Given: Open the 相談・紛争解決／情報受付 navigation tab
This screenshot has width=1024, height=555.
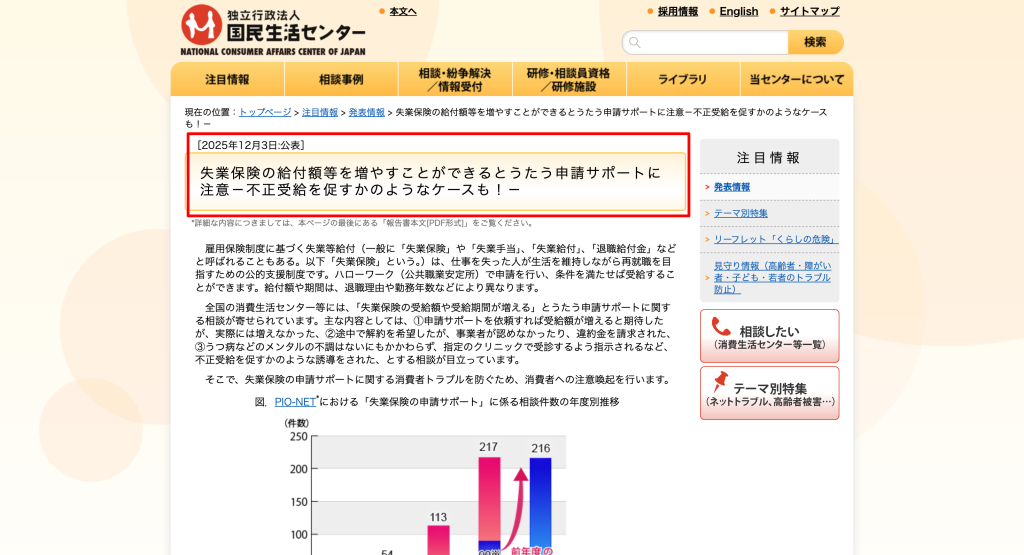Looking at the screenshot, I should click(x=455, y=80).
